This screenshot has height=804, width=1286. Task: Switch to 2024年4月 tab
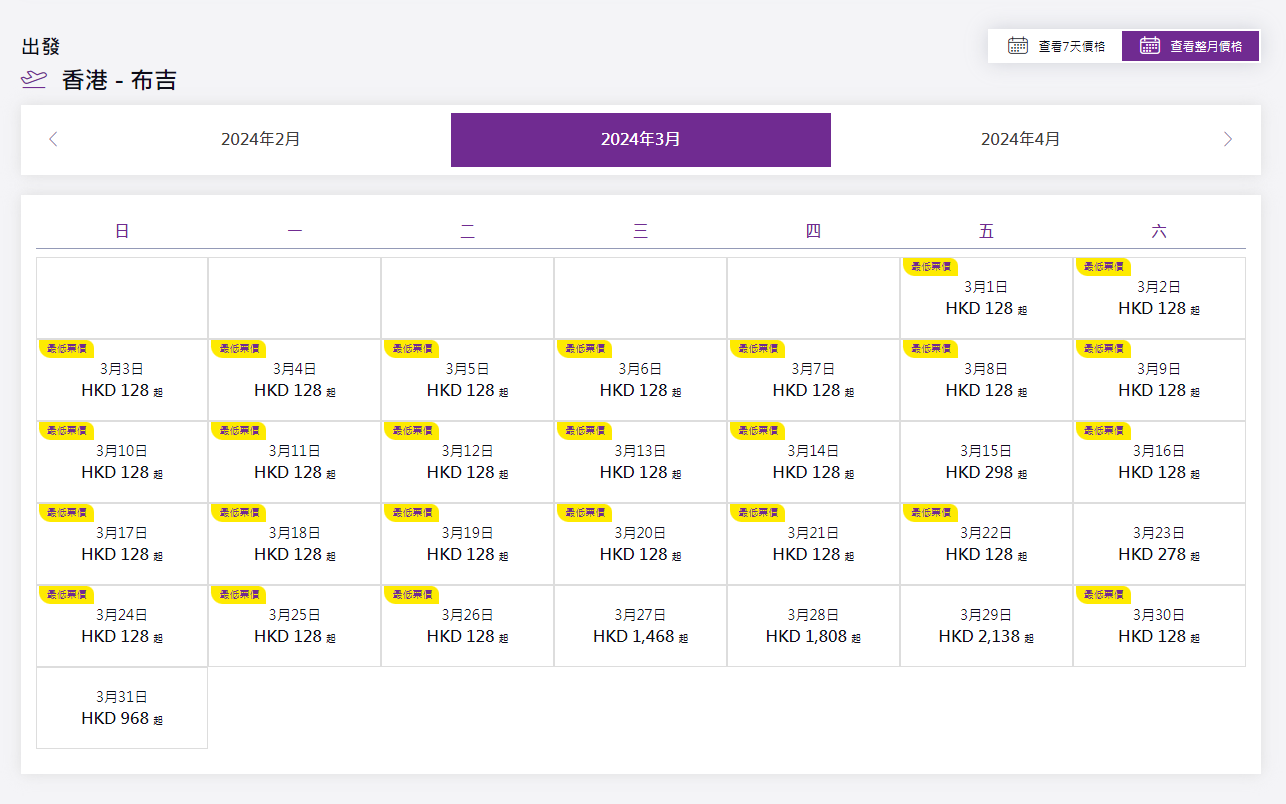click(1020, 140)
